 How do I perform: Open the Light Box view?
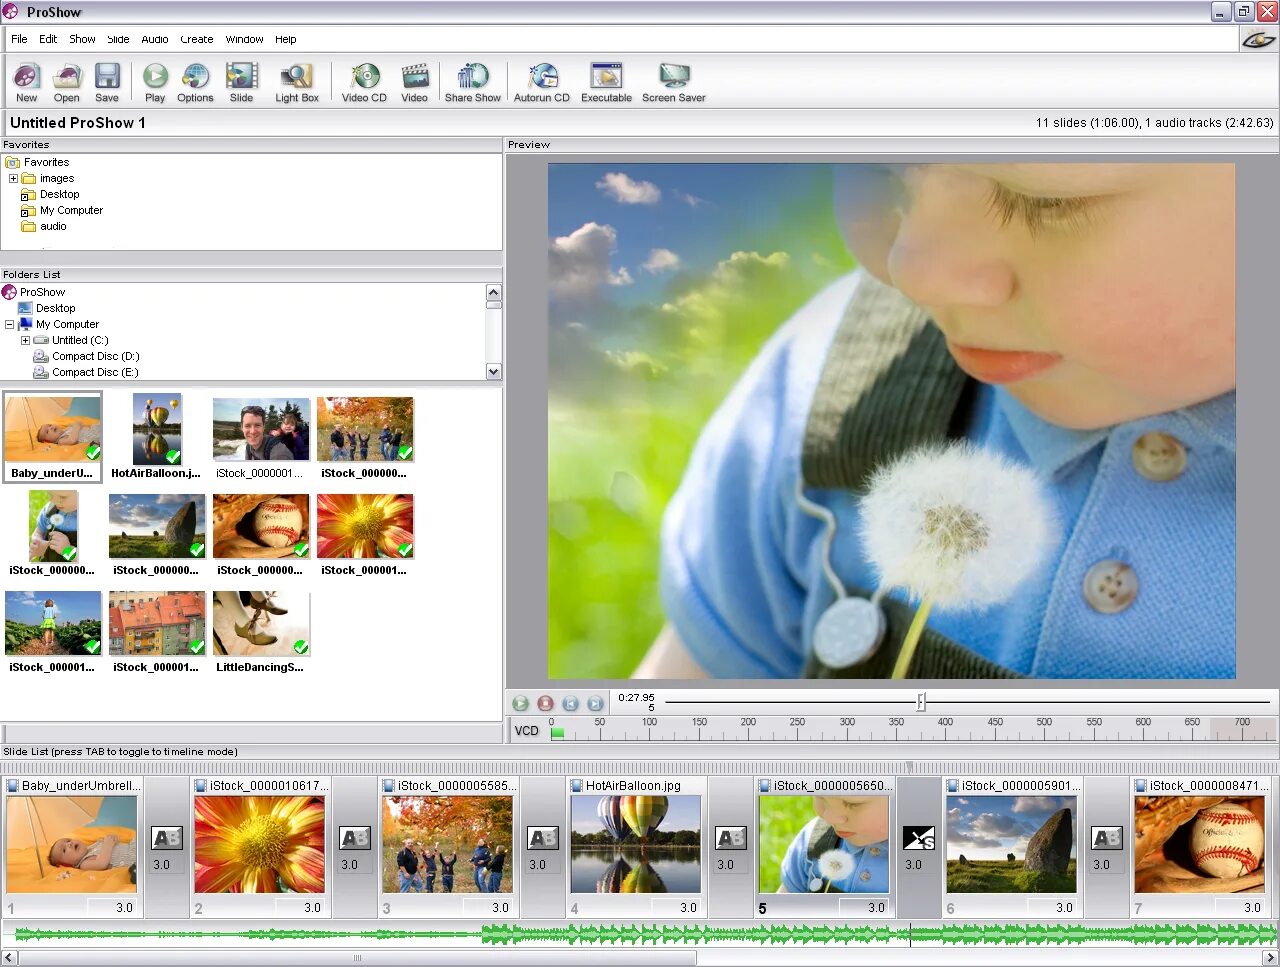tap(297, 82)
